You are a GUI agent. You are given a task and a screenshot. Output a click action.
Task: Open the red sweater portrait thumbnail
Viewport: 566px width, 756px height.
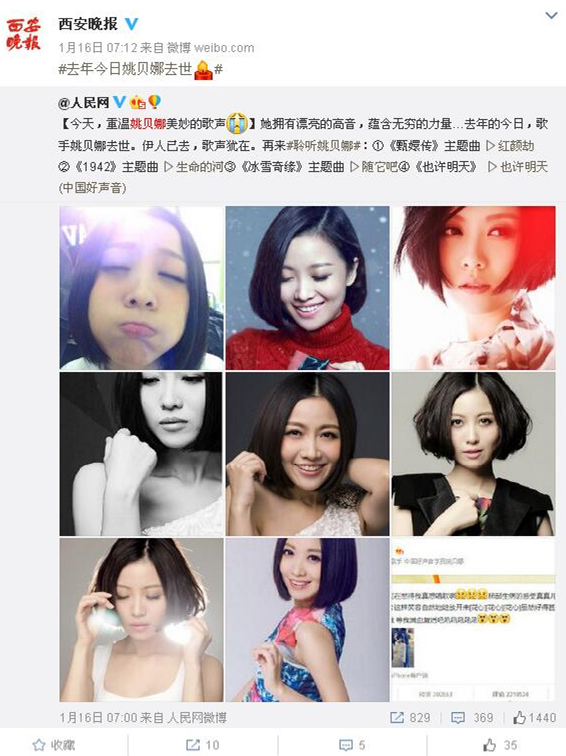308,288
